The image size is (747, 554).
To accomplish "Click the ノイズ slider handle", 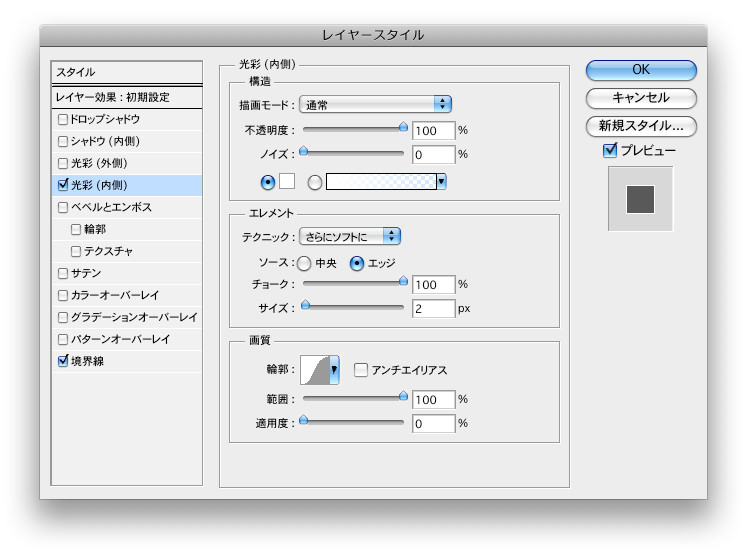I will click(303, 151).
